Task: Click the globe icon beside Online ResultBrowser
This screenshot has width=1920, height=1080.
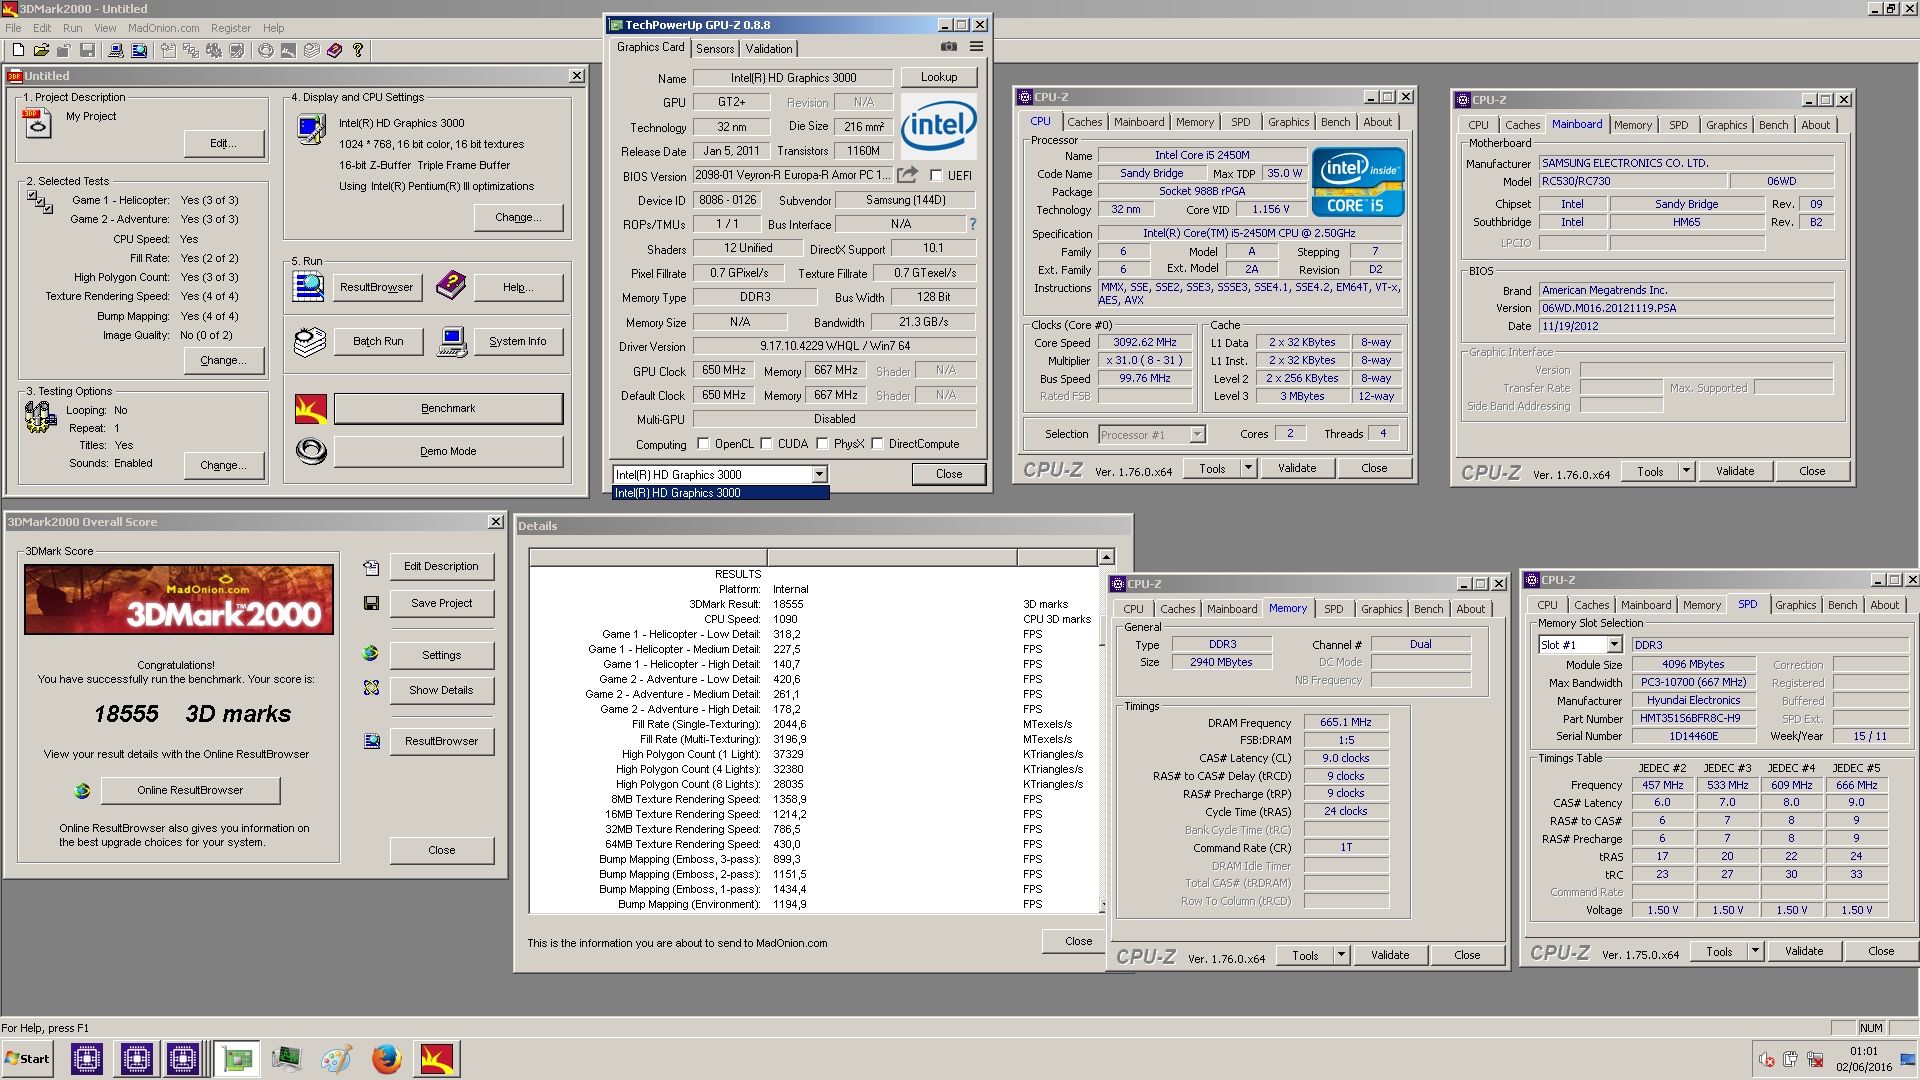Action: tap(82, 790)
